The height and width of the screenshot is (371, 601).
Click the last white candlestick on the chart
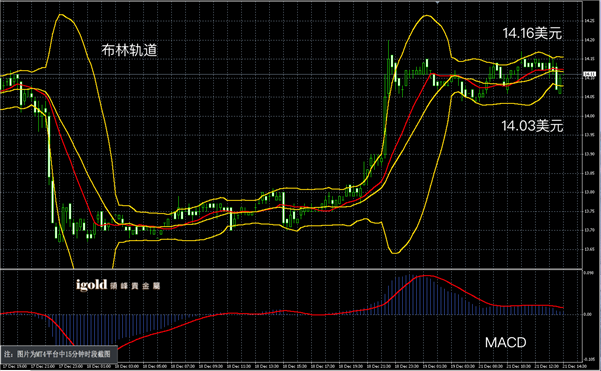click(557, 79)
